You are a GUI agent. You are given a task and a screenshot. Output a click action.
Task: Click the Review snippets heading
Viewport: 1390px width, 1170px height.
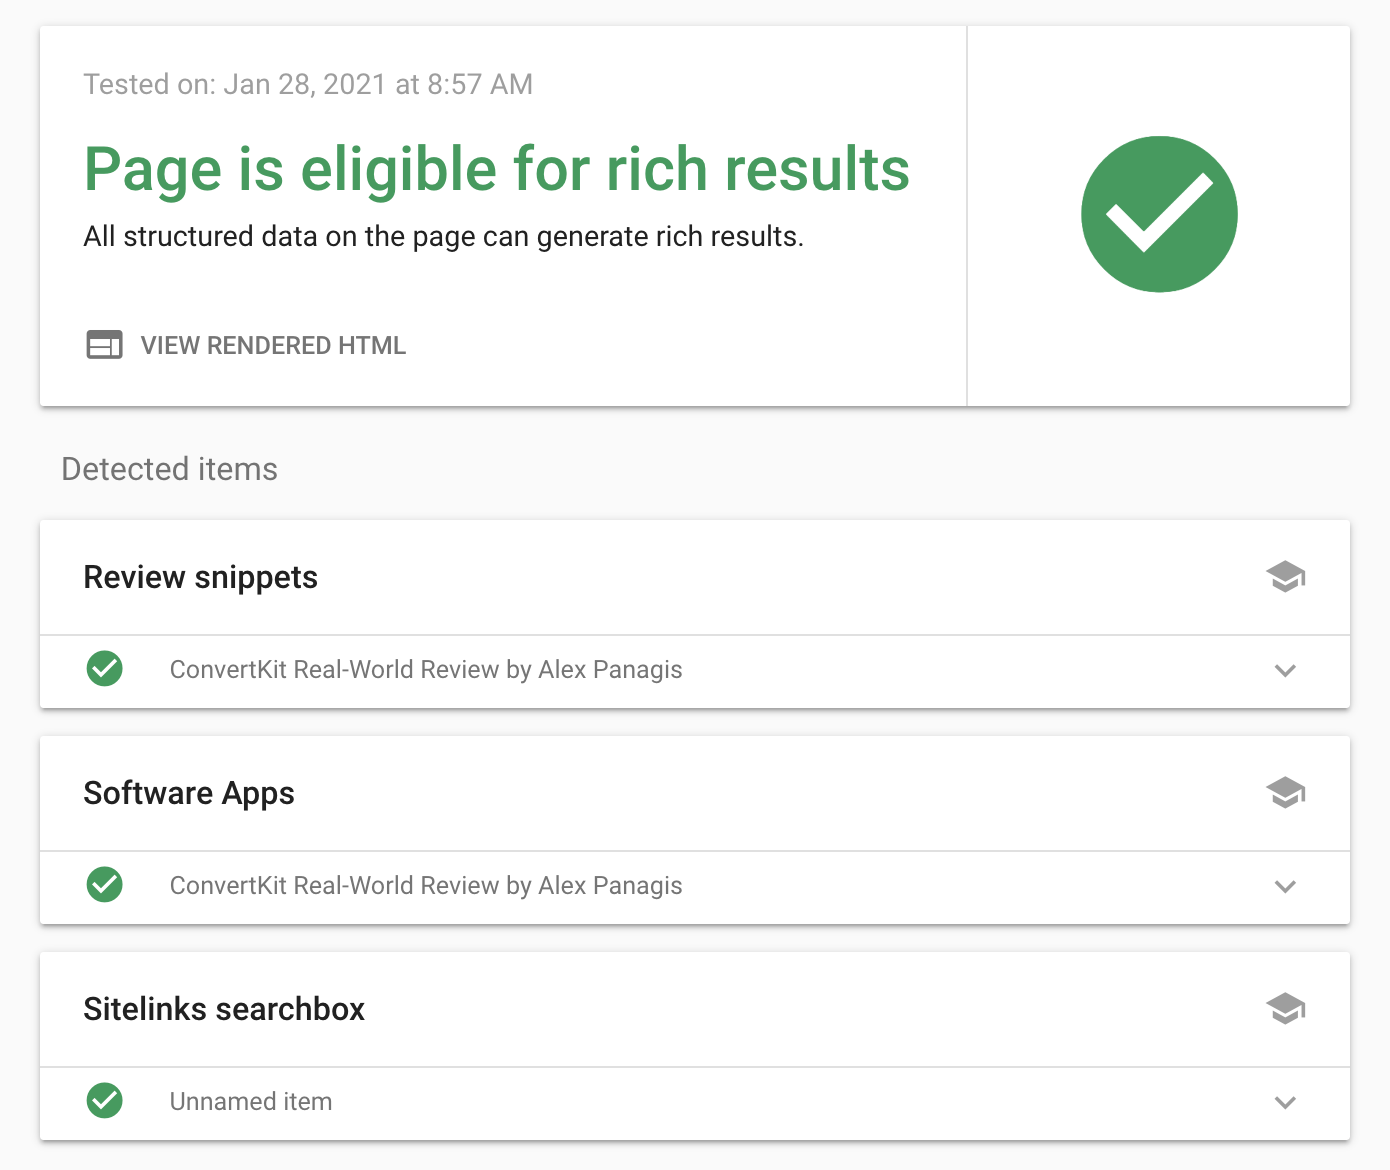click(x=200, y=578)
